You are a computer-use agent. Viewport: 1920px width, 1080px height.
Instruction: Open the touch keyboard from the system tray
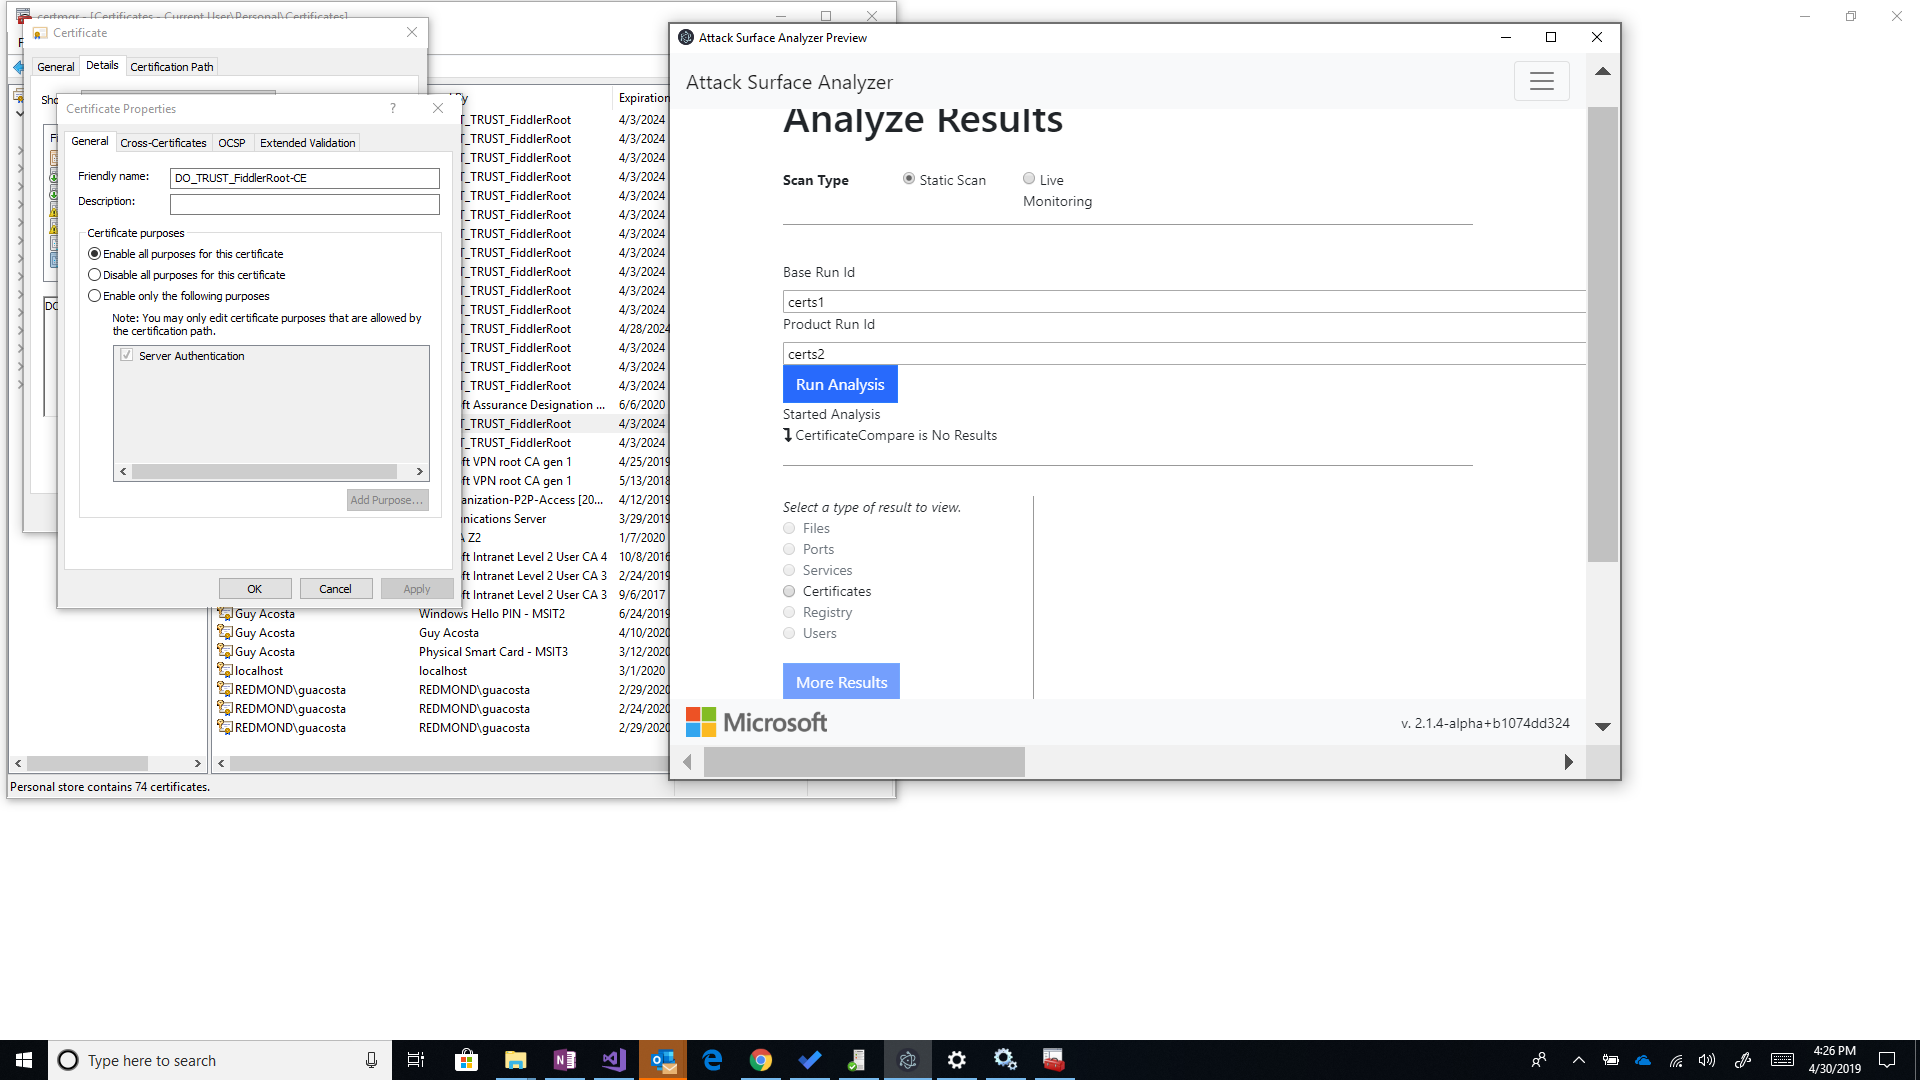(1782, 1060)
